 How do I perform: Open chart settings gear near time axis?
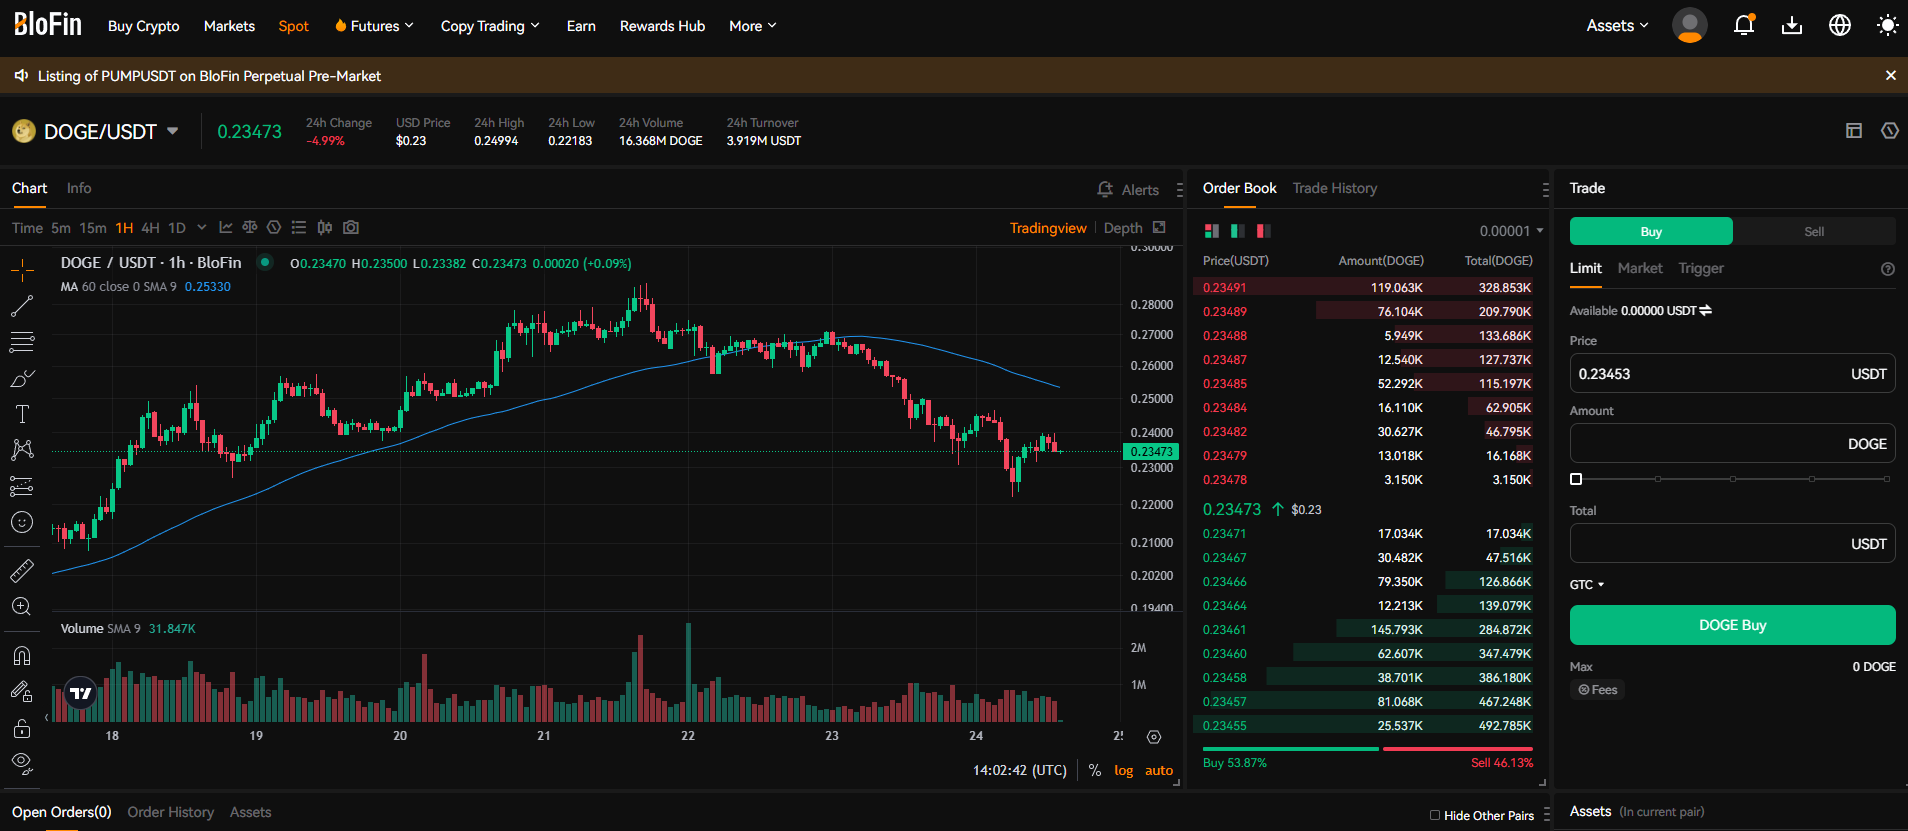(x=1154, y=737)
